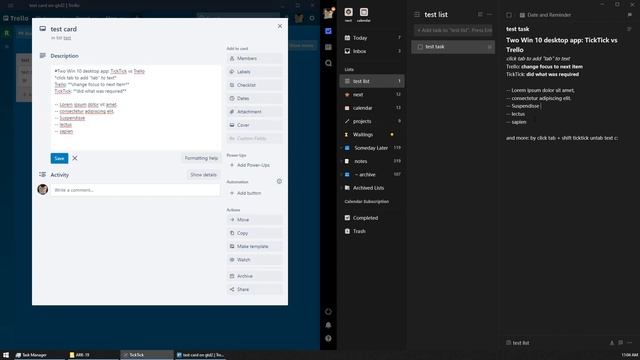Open Today smart list
Screen dimensions: 640x360
(x=372, y=38)
